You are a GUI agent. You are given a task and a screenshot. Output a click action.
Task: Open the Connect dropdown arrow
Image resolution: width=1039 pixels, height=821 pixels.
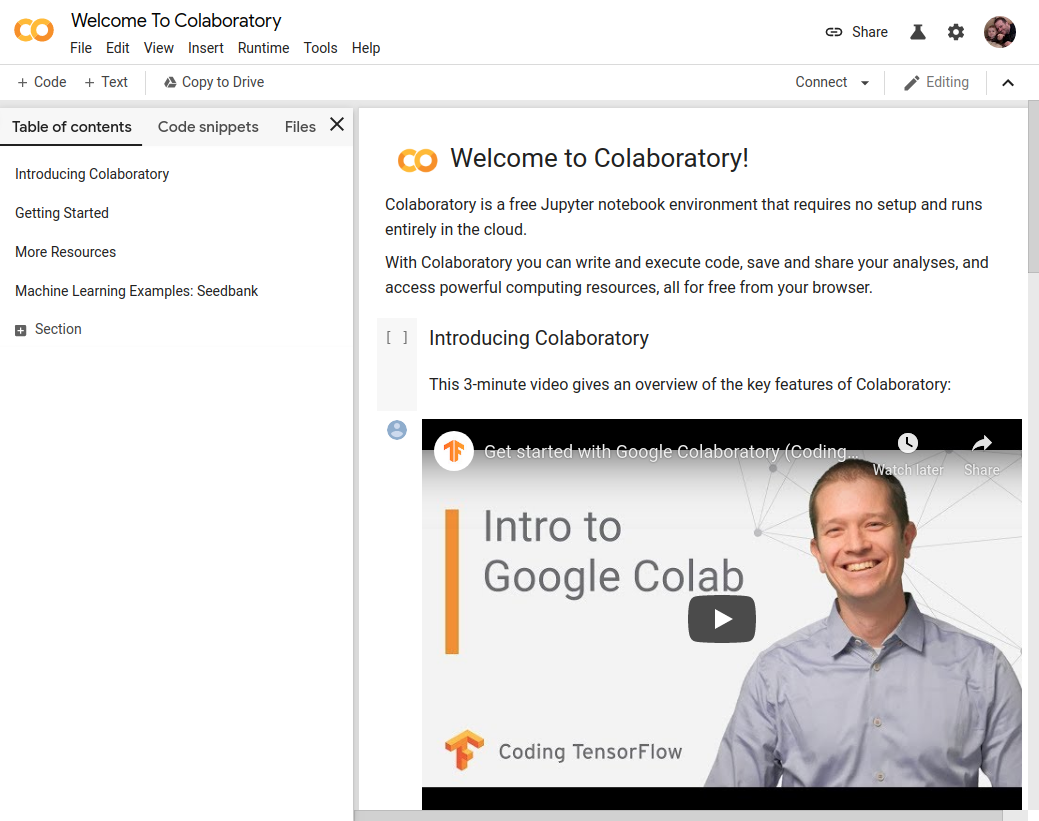pos(865,83)
